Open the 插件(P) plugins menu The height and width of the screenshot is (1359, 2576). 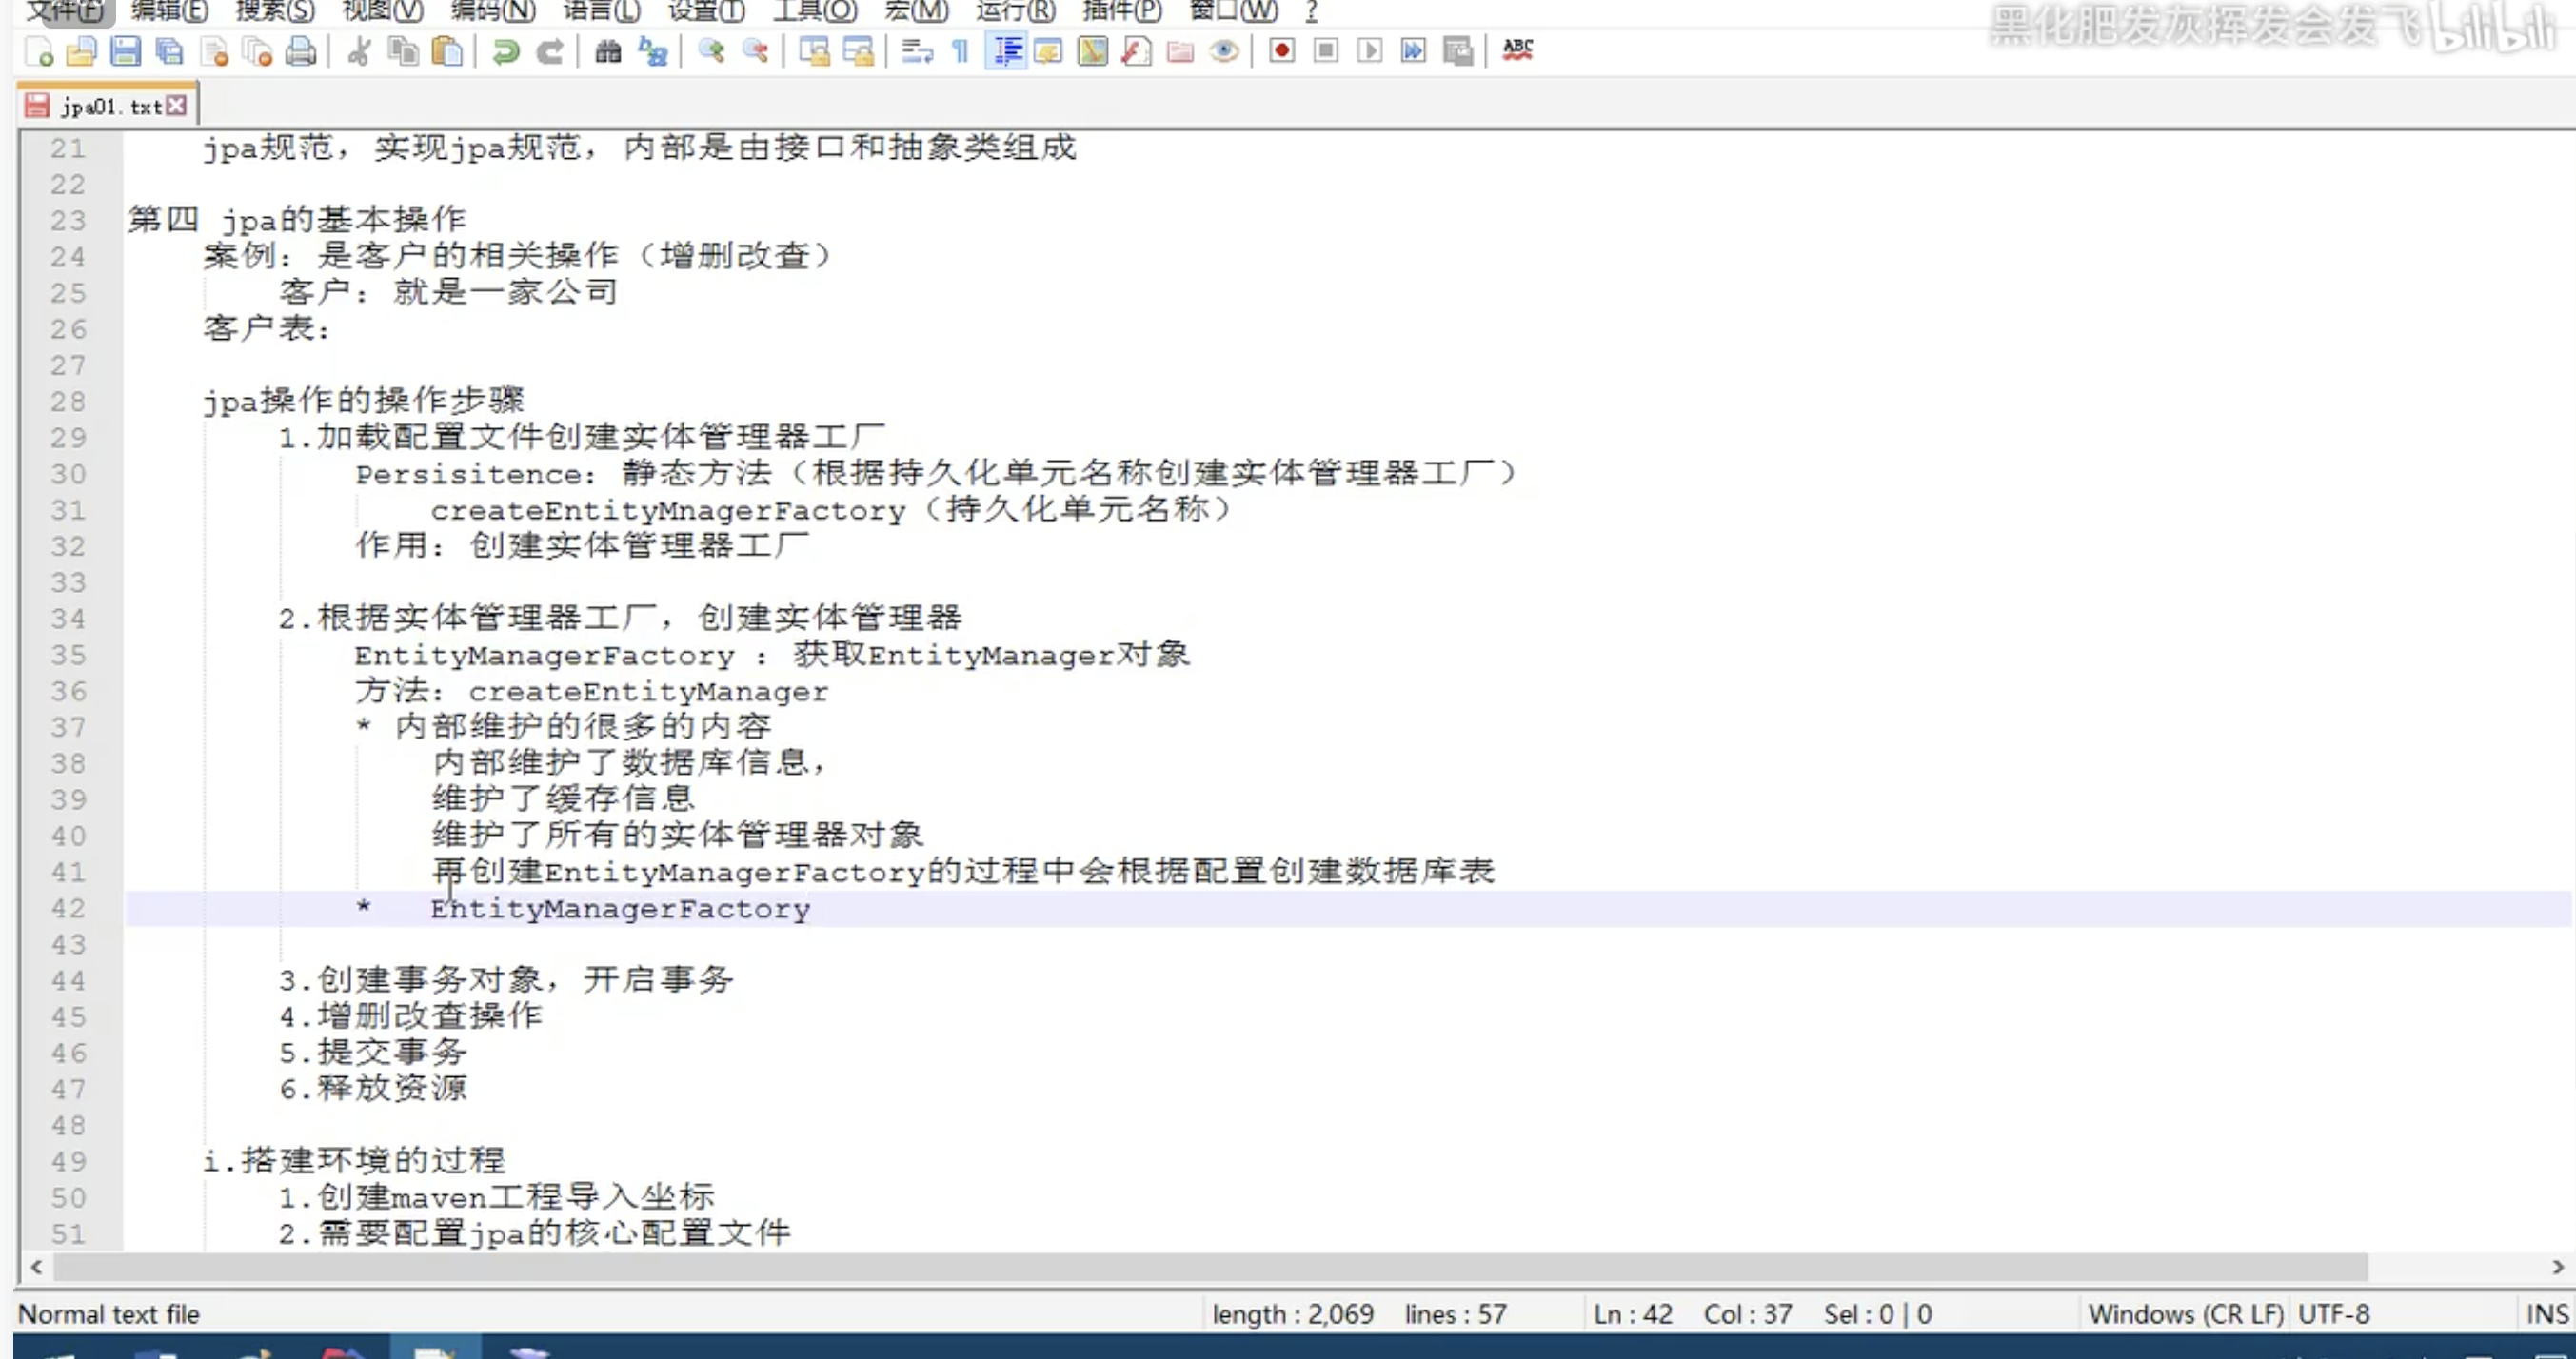1122,11
